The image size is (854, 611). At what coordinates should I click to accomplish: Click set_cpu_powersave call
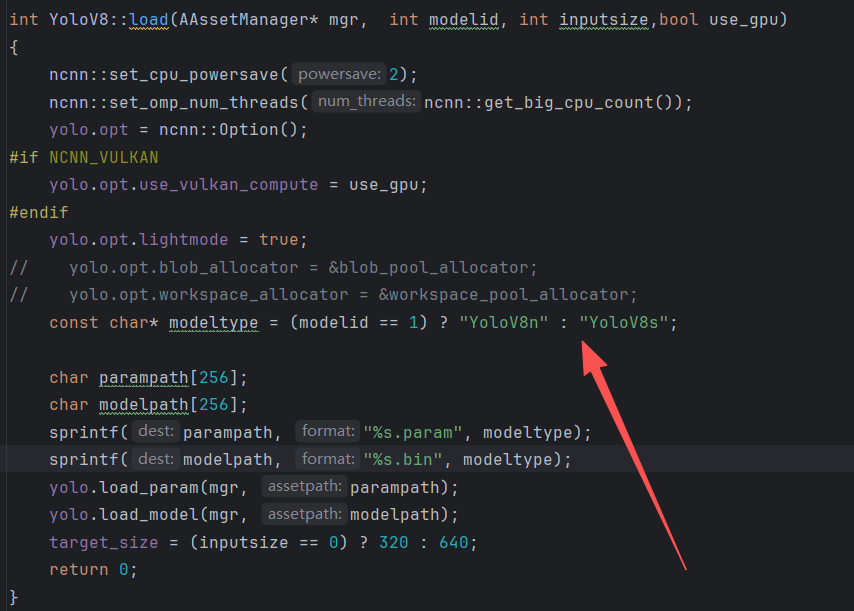click(193, 75)
